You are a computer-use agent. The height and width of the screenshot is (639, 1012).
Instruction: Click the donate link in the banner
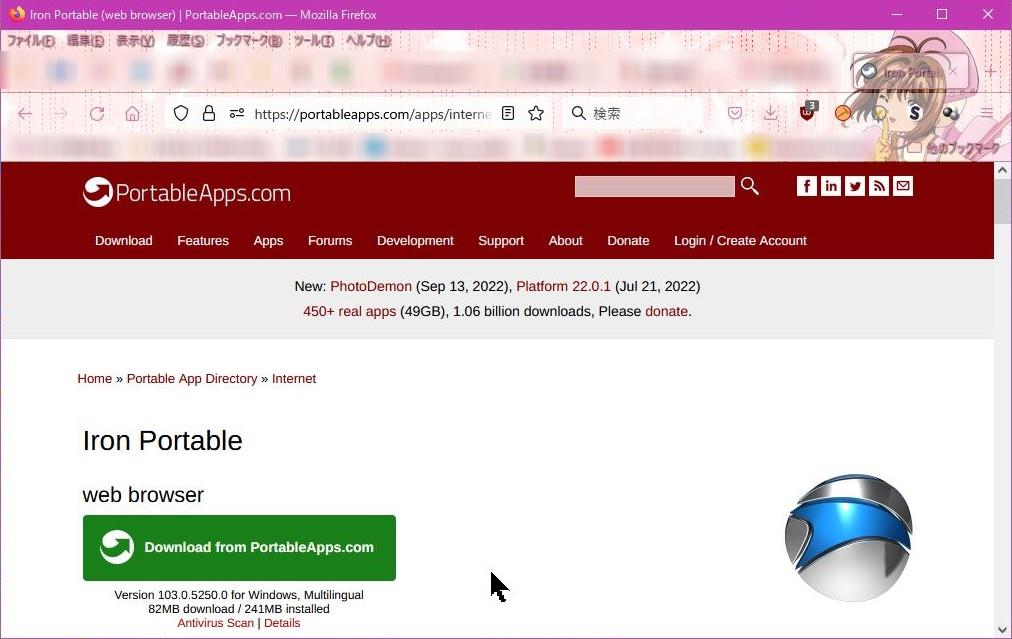click(667, 311)
